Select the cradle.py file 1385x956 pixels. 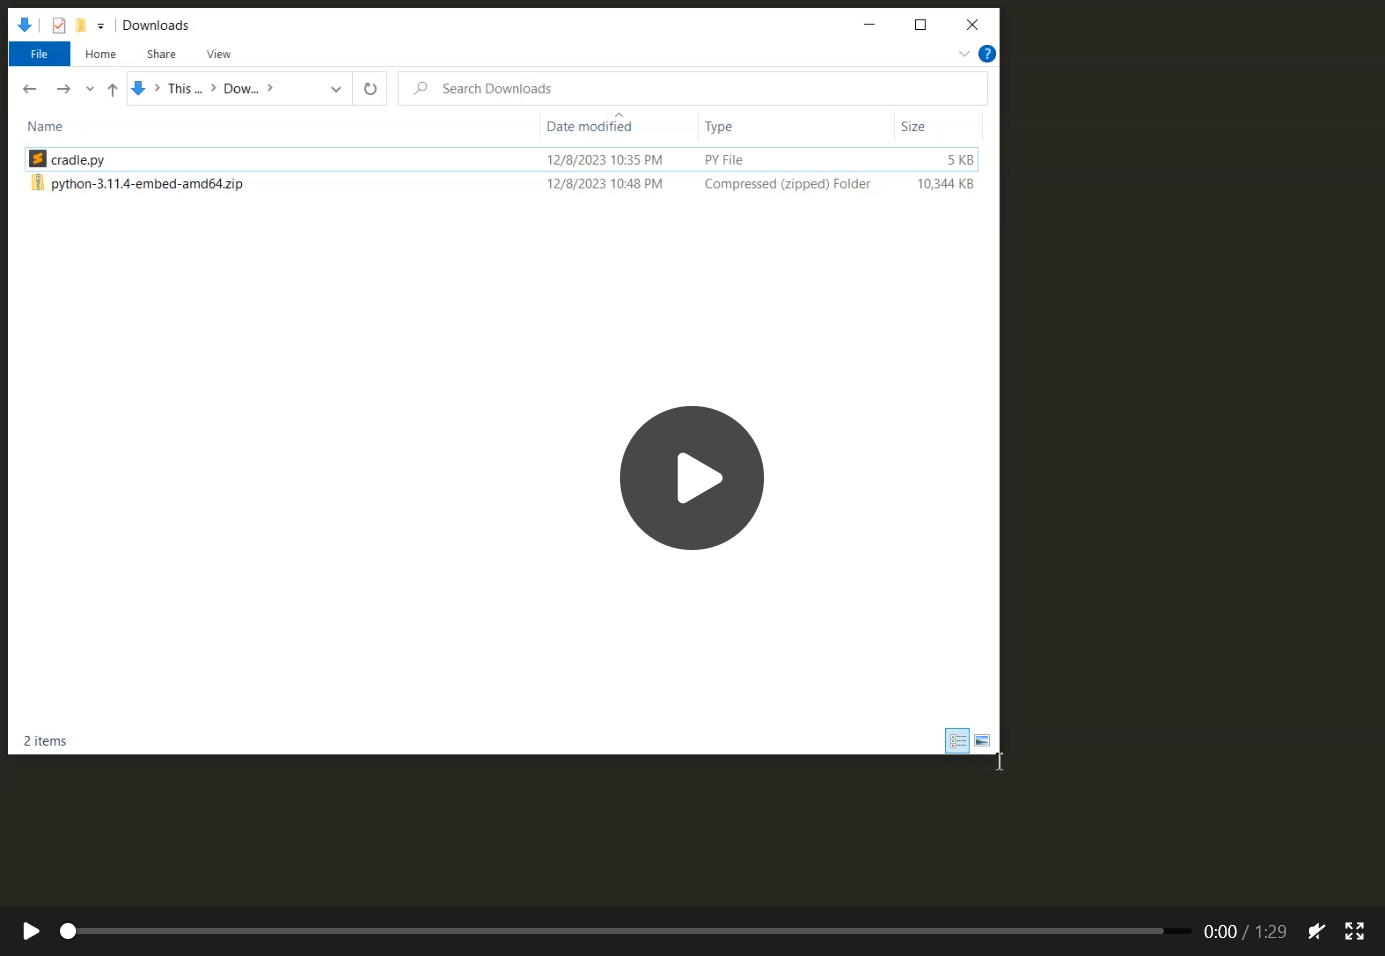coord(78,160)
